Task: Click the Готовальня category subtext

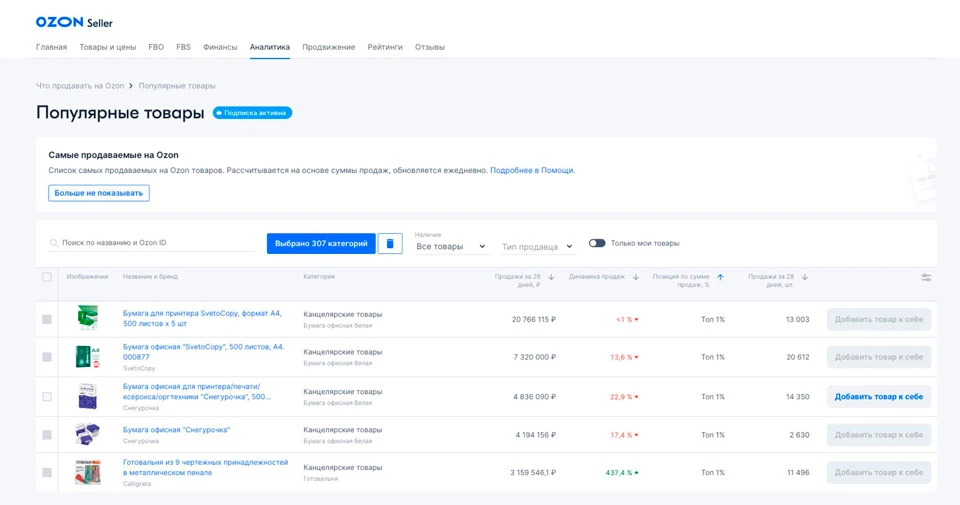Action: click(x=320, y=479)
